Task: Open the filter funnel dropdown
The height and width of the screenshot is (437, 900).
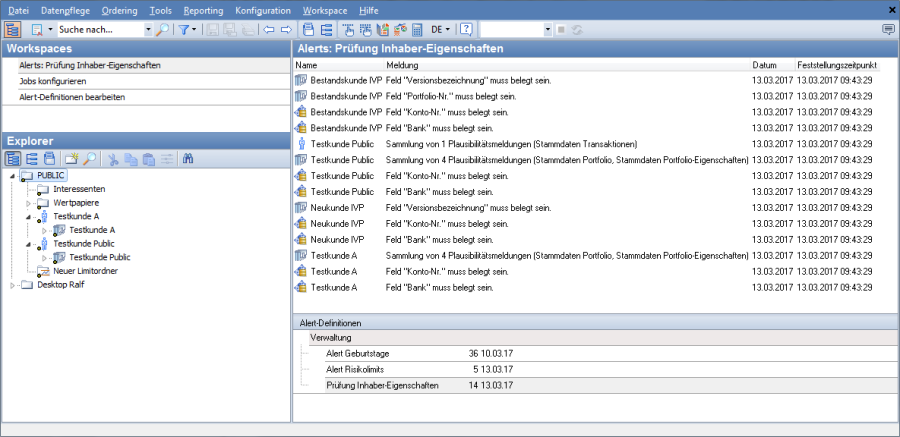Action: click(187, 30)
